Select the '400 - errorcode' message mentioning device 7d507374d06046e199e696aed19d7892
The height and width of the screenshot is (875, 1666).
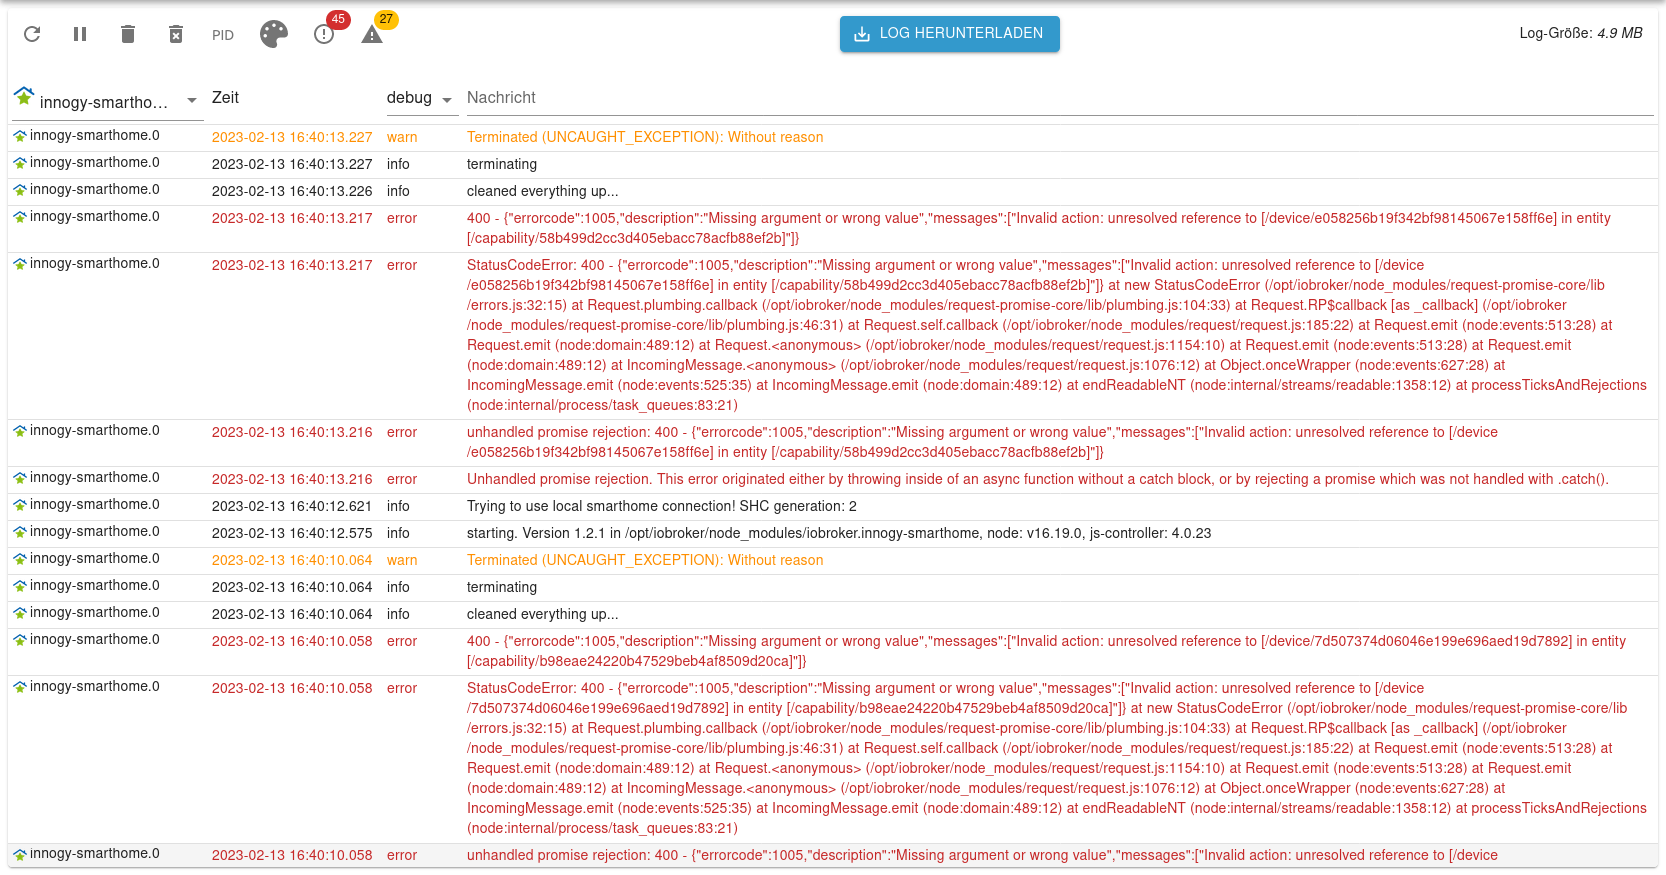coord(1046,651)
